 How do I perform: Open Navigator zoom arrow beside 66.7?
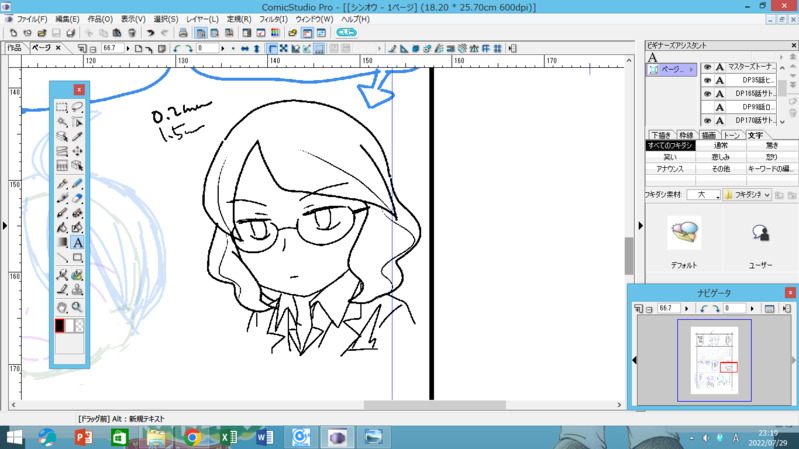coord(686,308)
